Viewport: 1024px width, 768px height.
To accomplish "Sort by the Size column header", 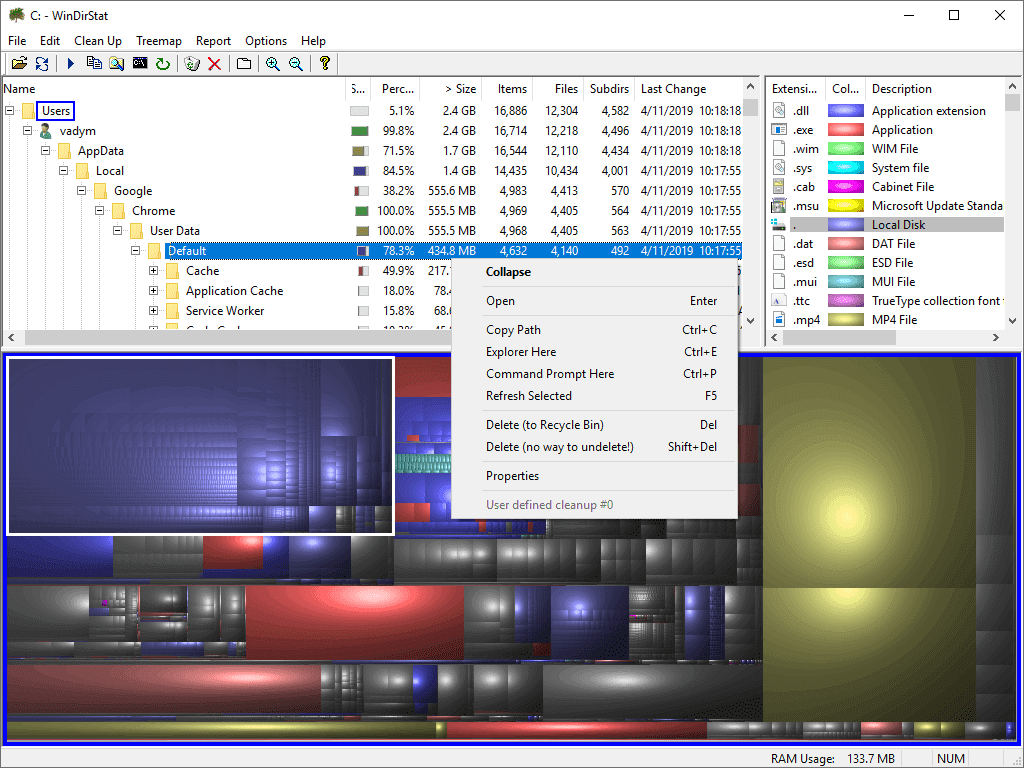I will click(449, 89).
